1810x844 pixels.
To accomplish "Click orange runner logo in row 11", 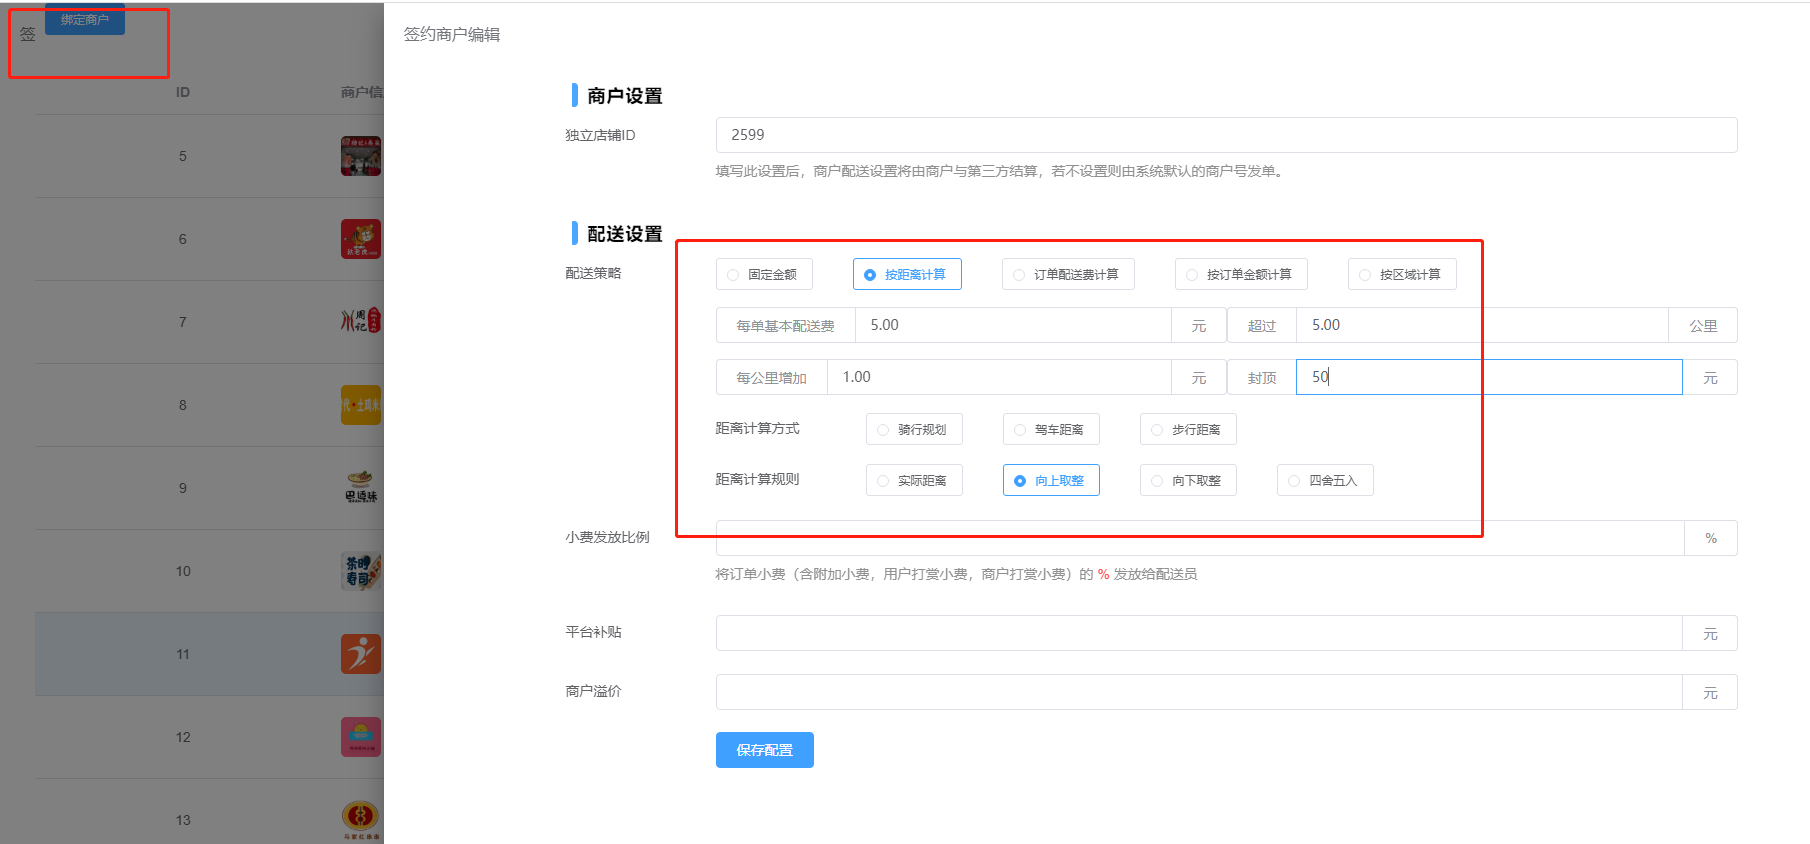I will pos(361,654).
